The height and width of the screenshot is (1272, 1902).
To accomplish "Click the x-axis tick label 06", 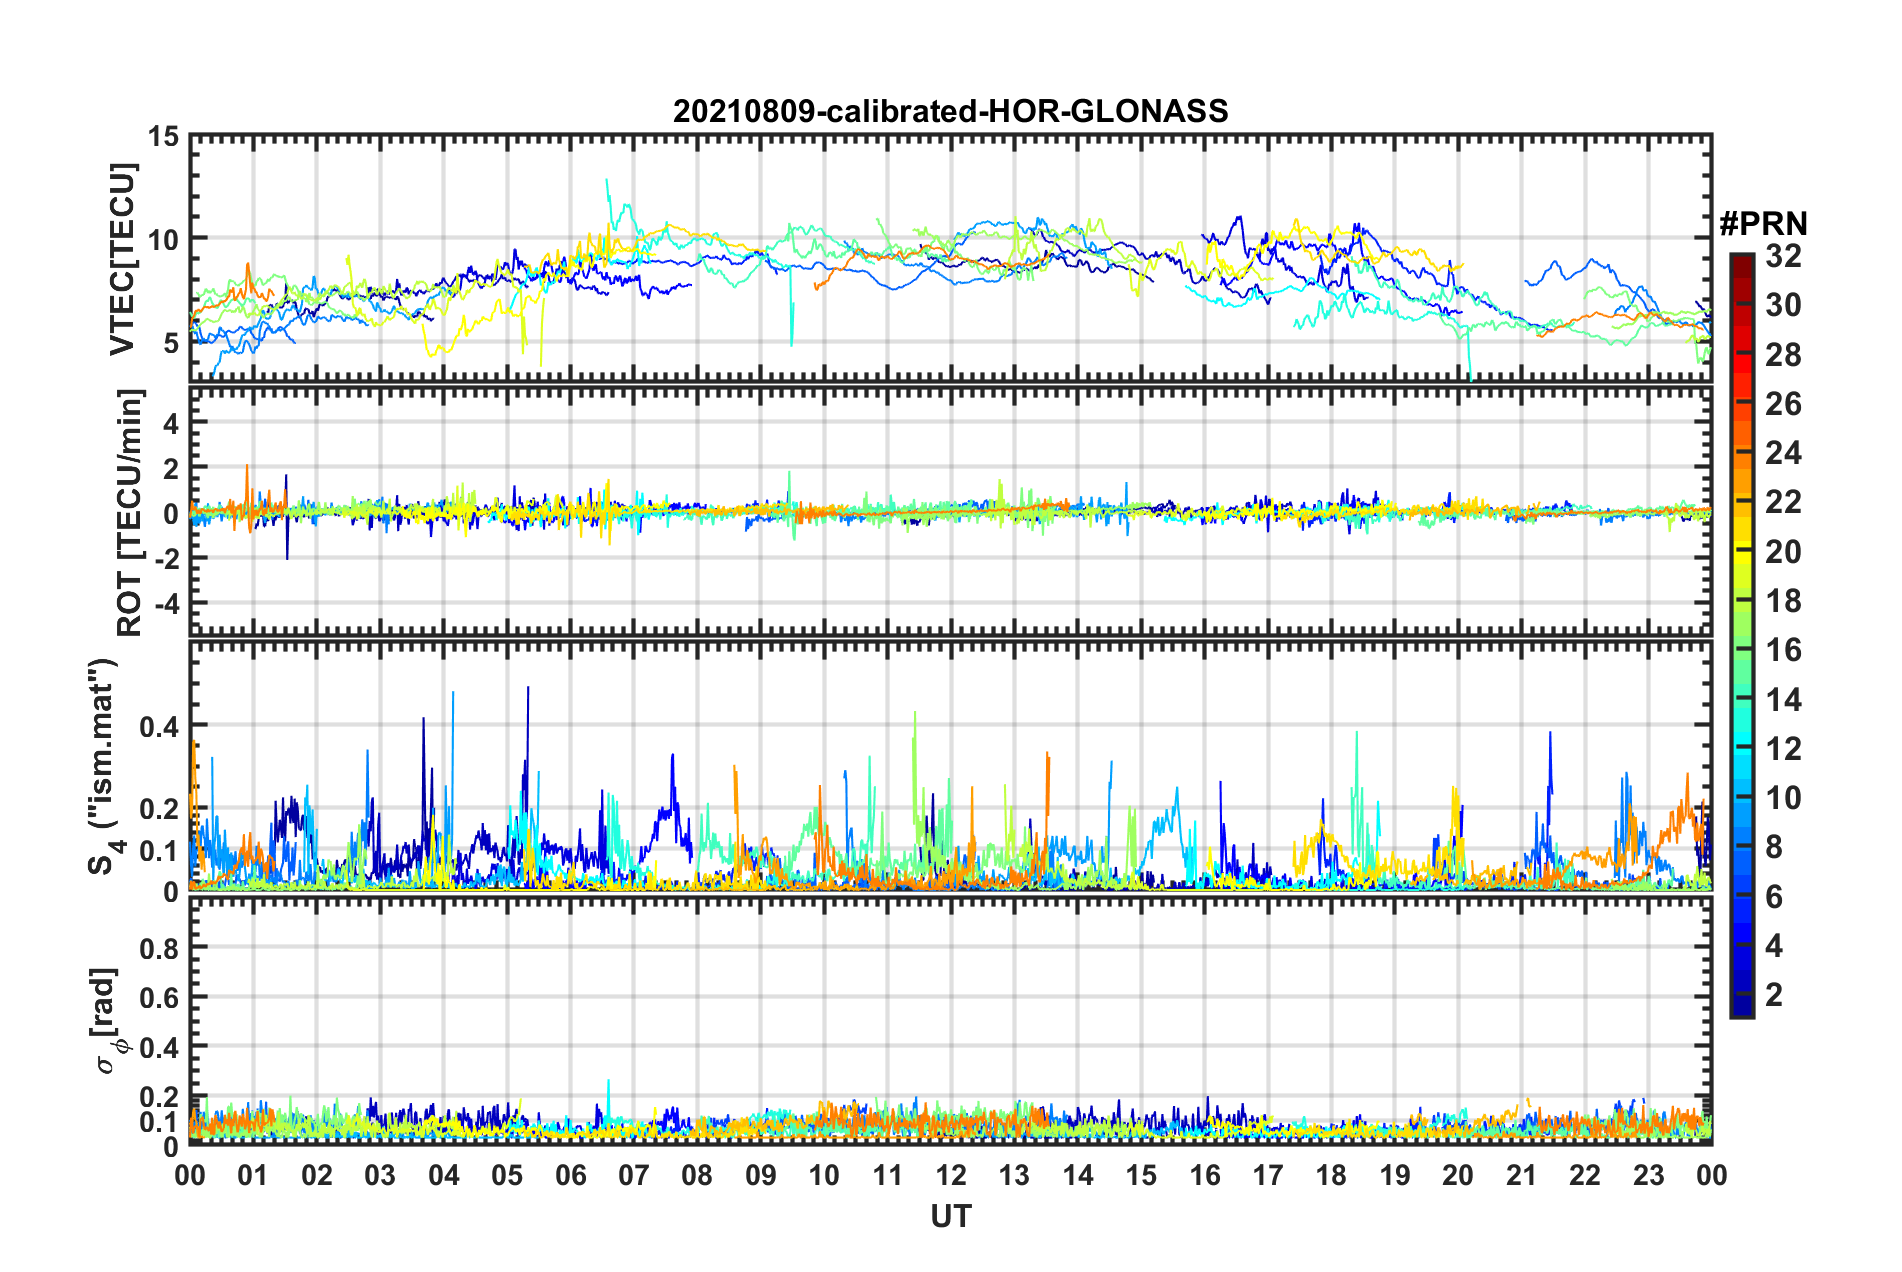I will (571, 1176).
